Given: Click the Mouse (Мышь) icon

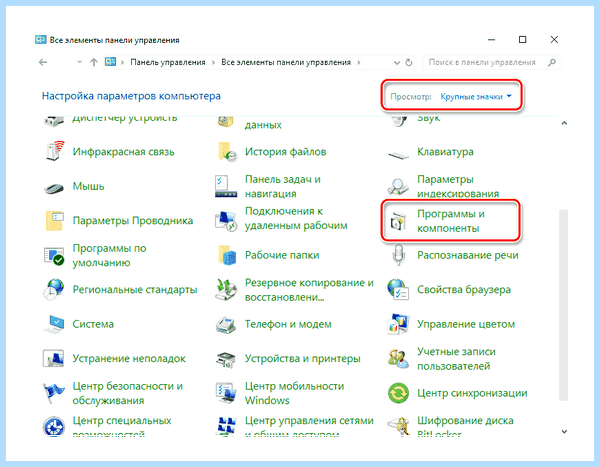Looking at the screenshot, I should click(54, 187).
